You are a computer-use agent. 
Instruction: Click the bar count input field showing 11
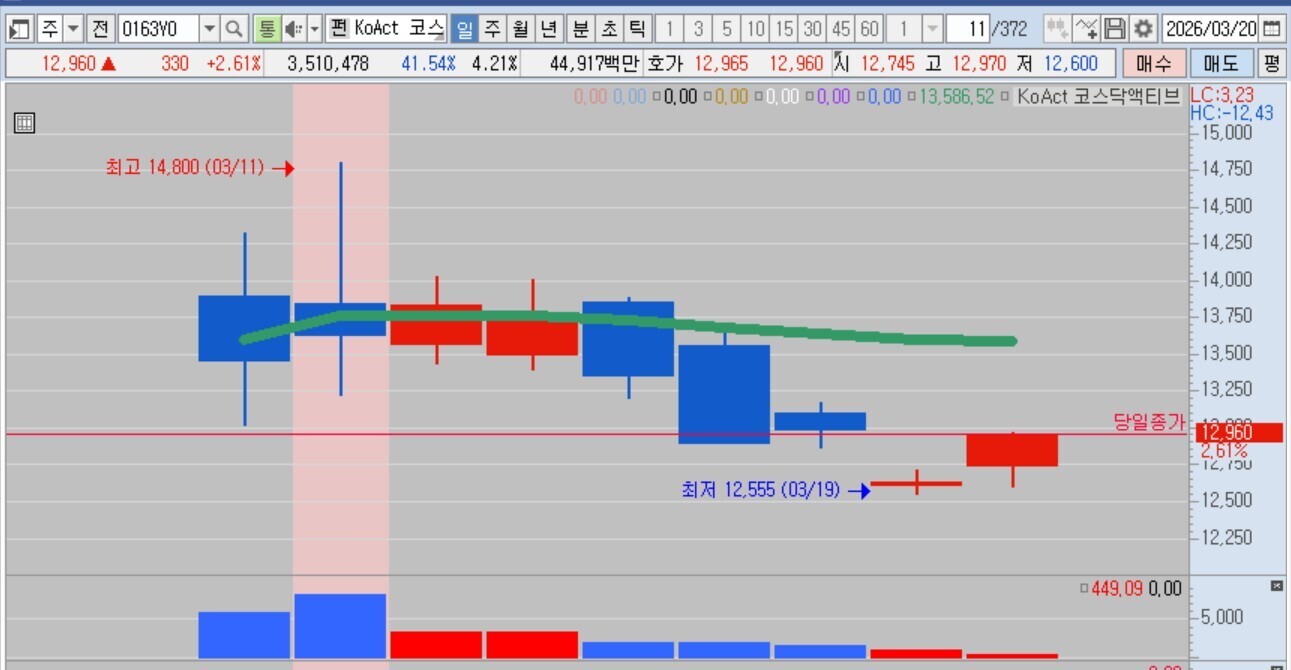click(967, 28)
